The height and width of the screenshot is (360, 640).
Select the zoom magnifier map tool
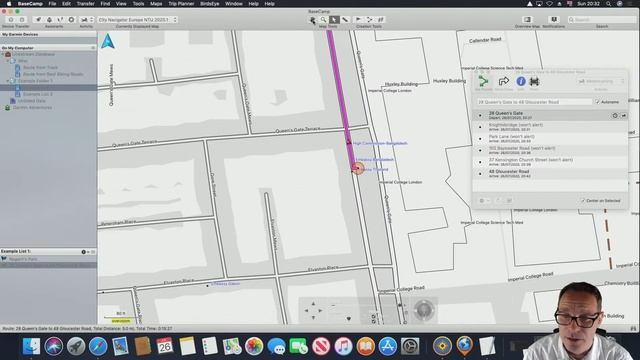(323, 20)
